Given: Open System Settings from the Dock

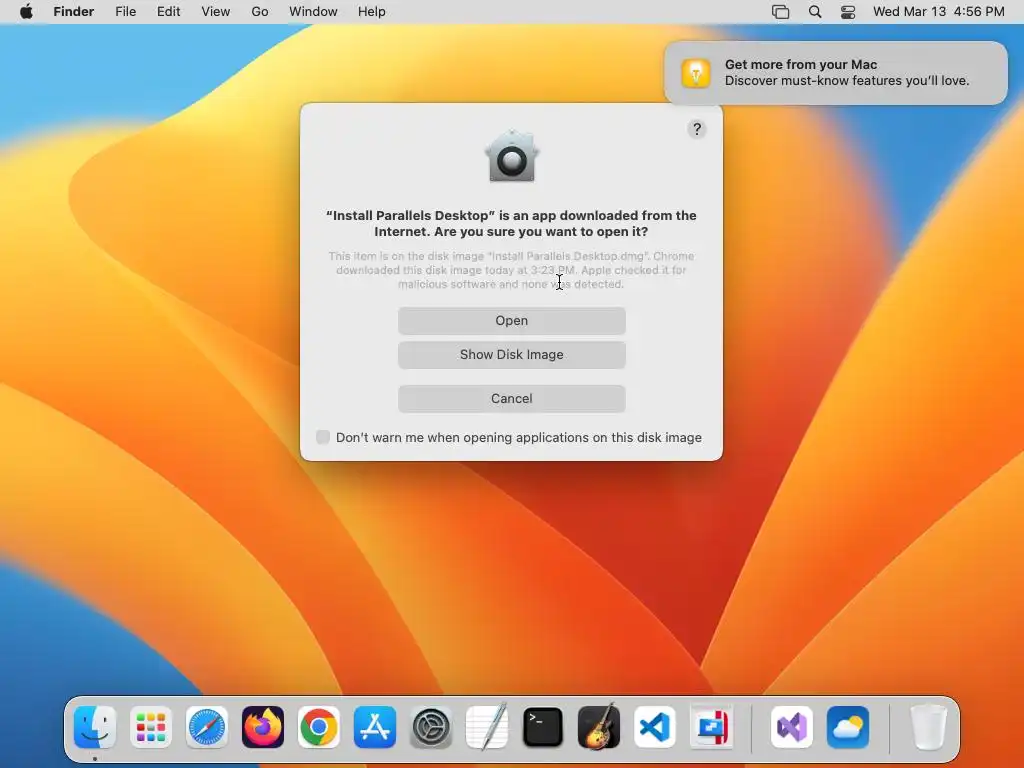Looking at the screenshot, I should click(431, 727).
